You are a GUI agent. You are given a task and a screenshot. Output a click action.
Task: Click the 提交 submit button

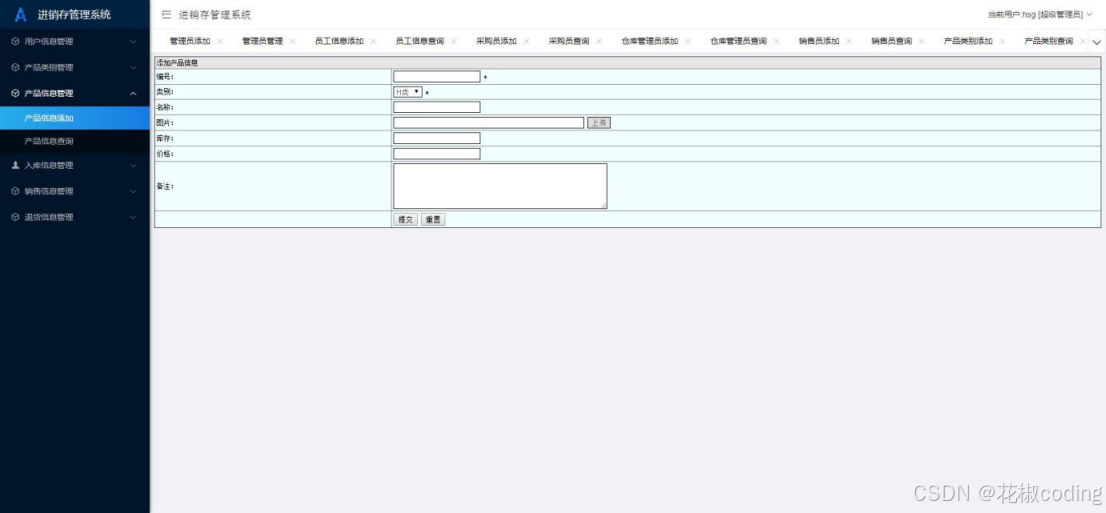pyautogui.click(x=406, y=220)
